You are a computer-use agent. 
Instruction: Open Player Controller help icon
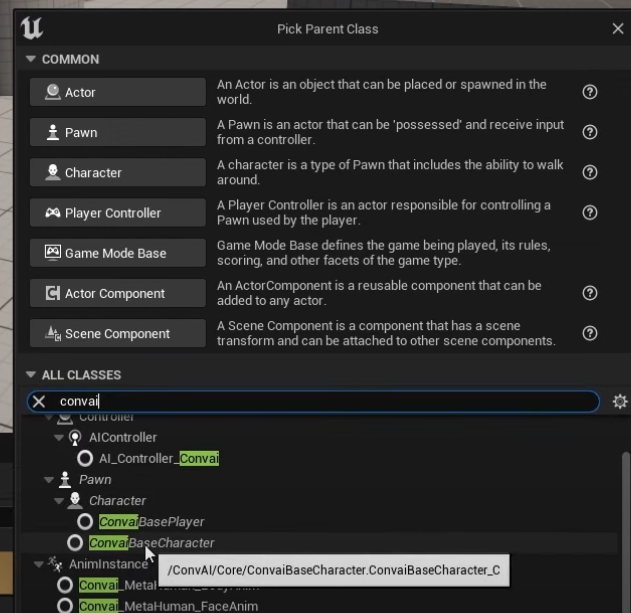pos(589,213)
